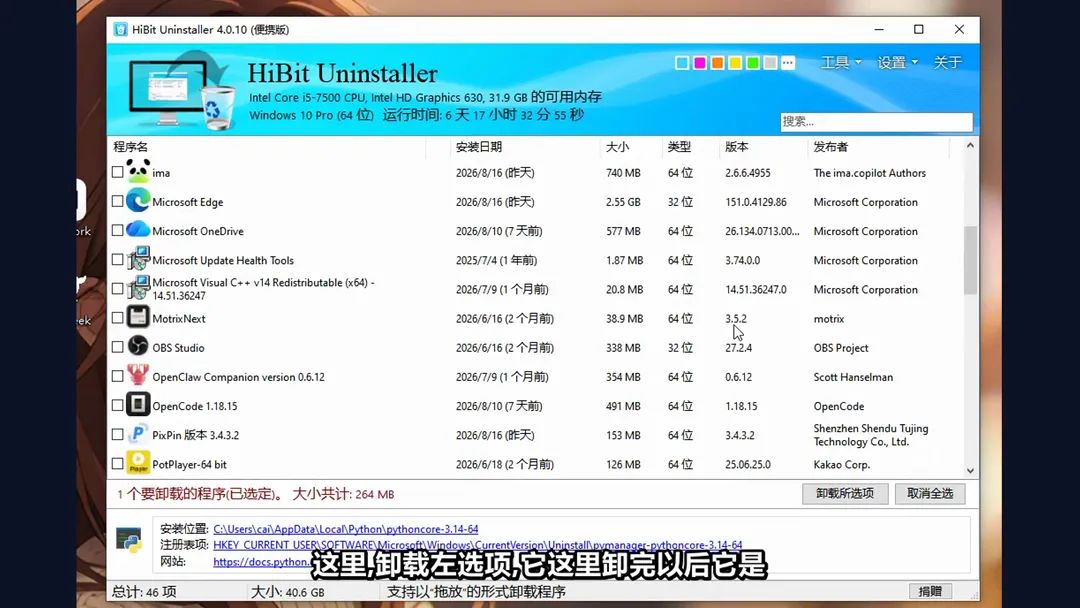Open the HKEY_CURRENT_USER registry key link

477,545
